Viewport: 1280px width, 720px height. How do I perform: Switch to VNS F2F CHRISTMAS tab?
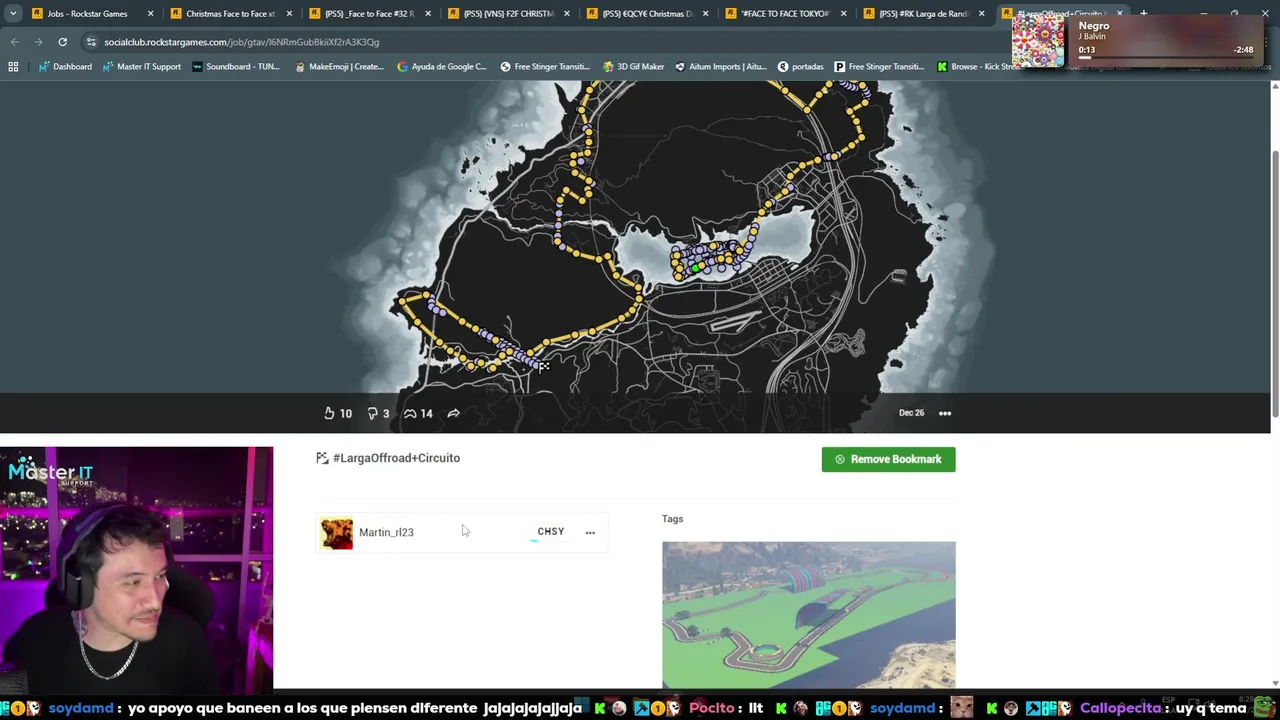pyautogui.click(x=507, y=14)
